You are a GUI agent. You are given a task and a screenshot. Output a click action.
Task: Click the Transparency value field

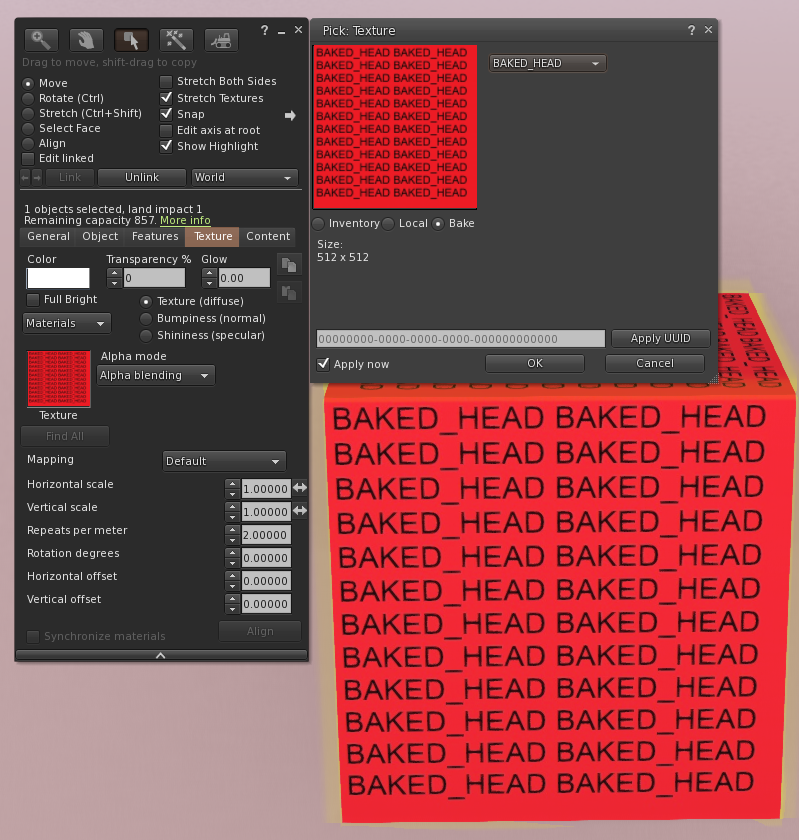(x=154, y=278)
